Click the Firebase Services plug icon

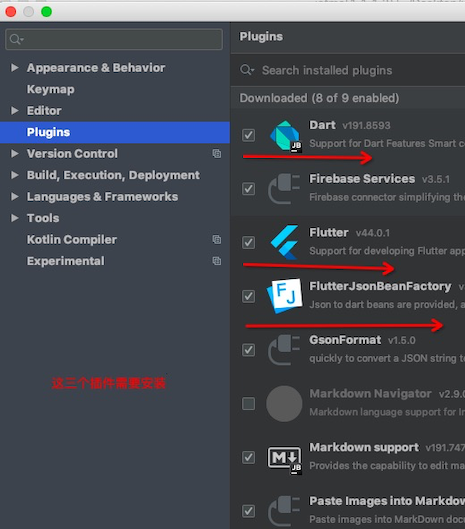point(284,189)
